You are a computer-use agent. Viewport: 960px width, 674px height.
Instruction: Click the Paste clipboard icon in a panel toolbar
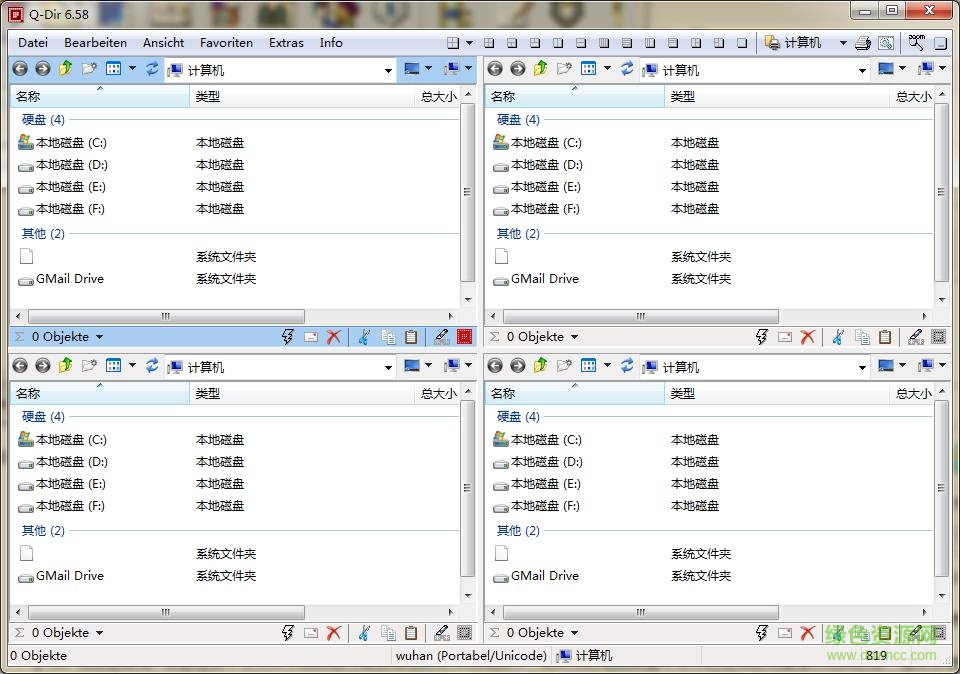pyautogui.click(x=412, y=337)
